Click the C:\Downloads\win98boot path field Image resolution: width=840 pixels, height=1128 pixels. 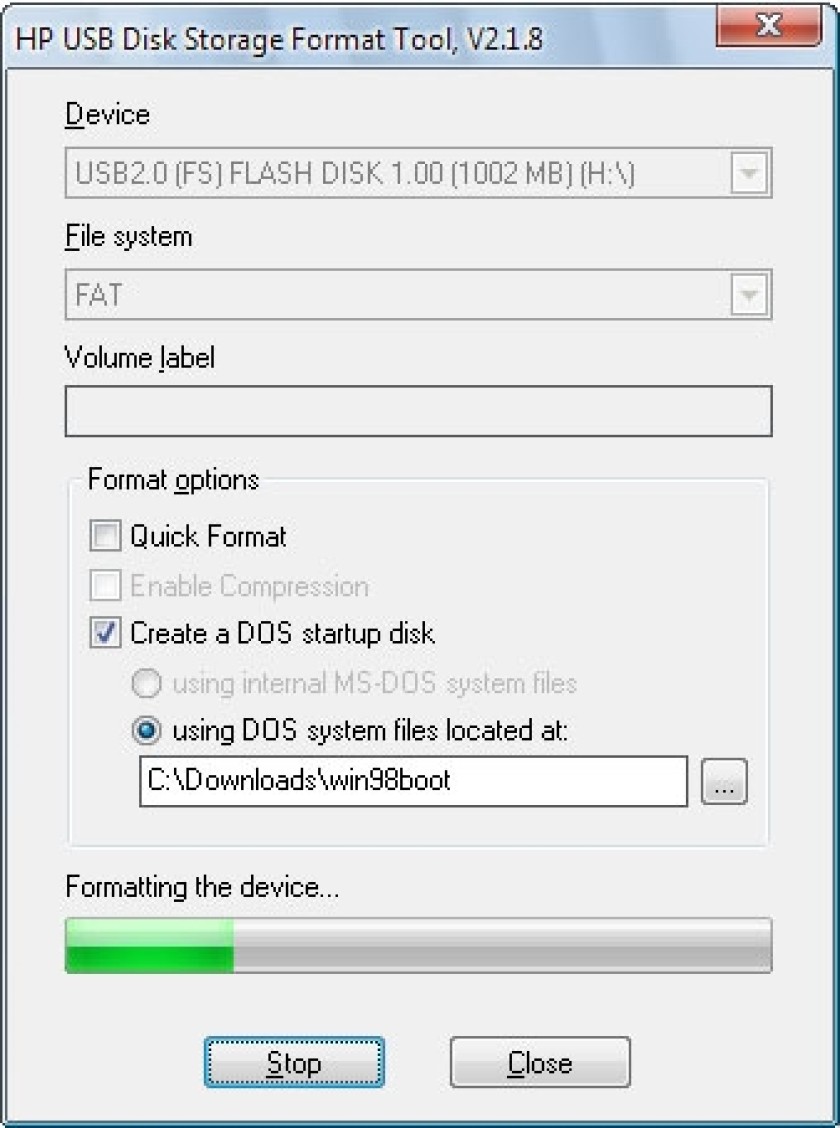pos(414,781)
